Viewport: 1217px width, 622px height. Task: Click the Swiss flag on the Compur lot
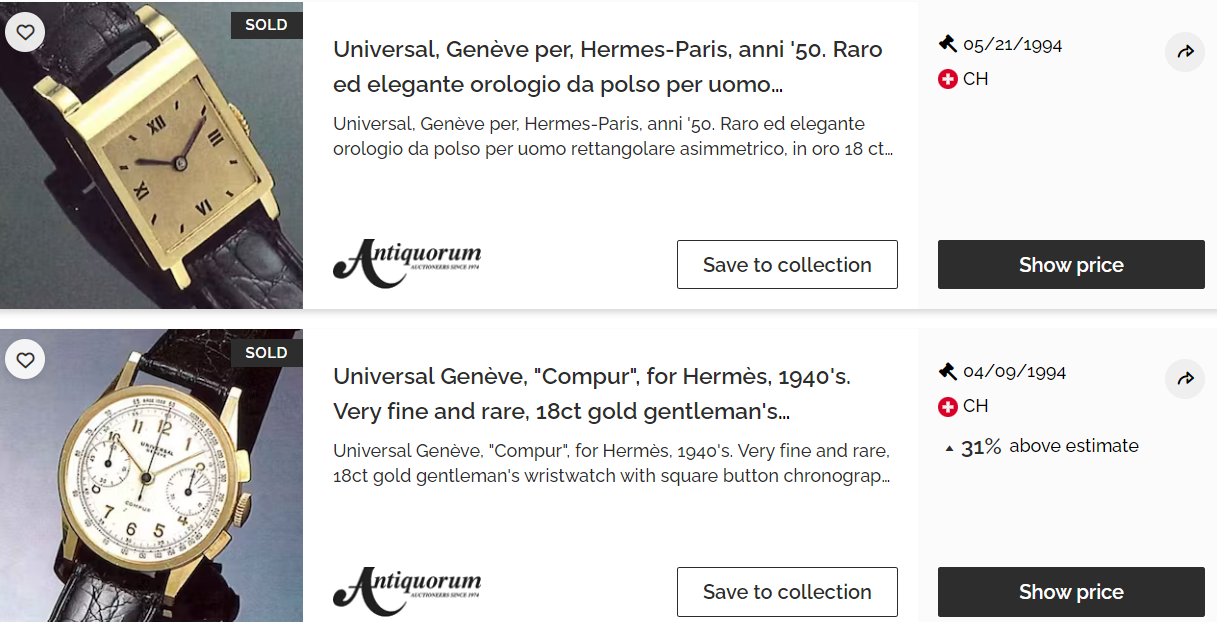click(x=948, y=406)
